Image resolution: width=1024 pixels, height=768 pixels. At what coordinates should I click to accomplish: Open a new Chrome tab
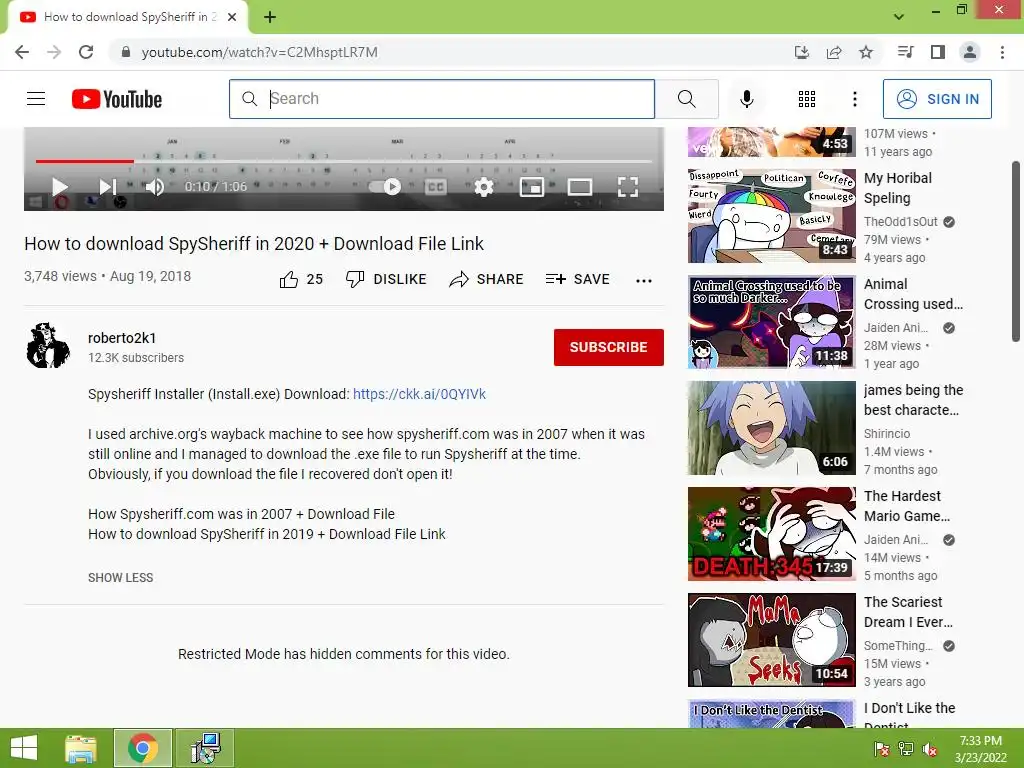270,17
